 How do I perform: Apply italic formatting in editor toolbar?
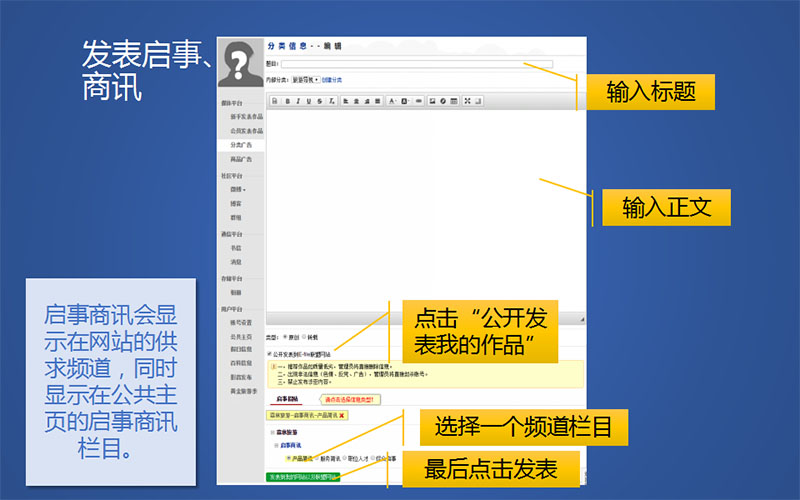pos(297,101)
